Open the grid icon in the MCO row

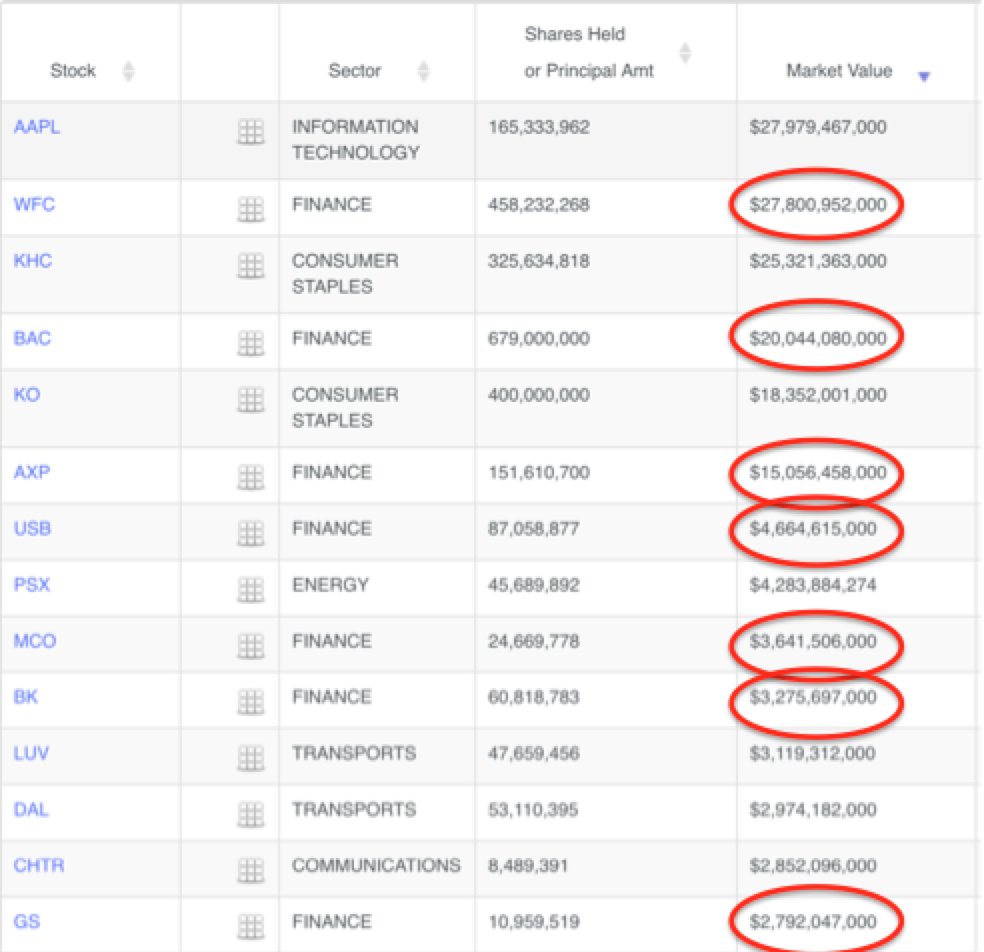[251, 646]
